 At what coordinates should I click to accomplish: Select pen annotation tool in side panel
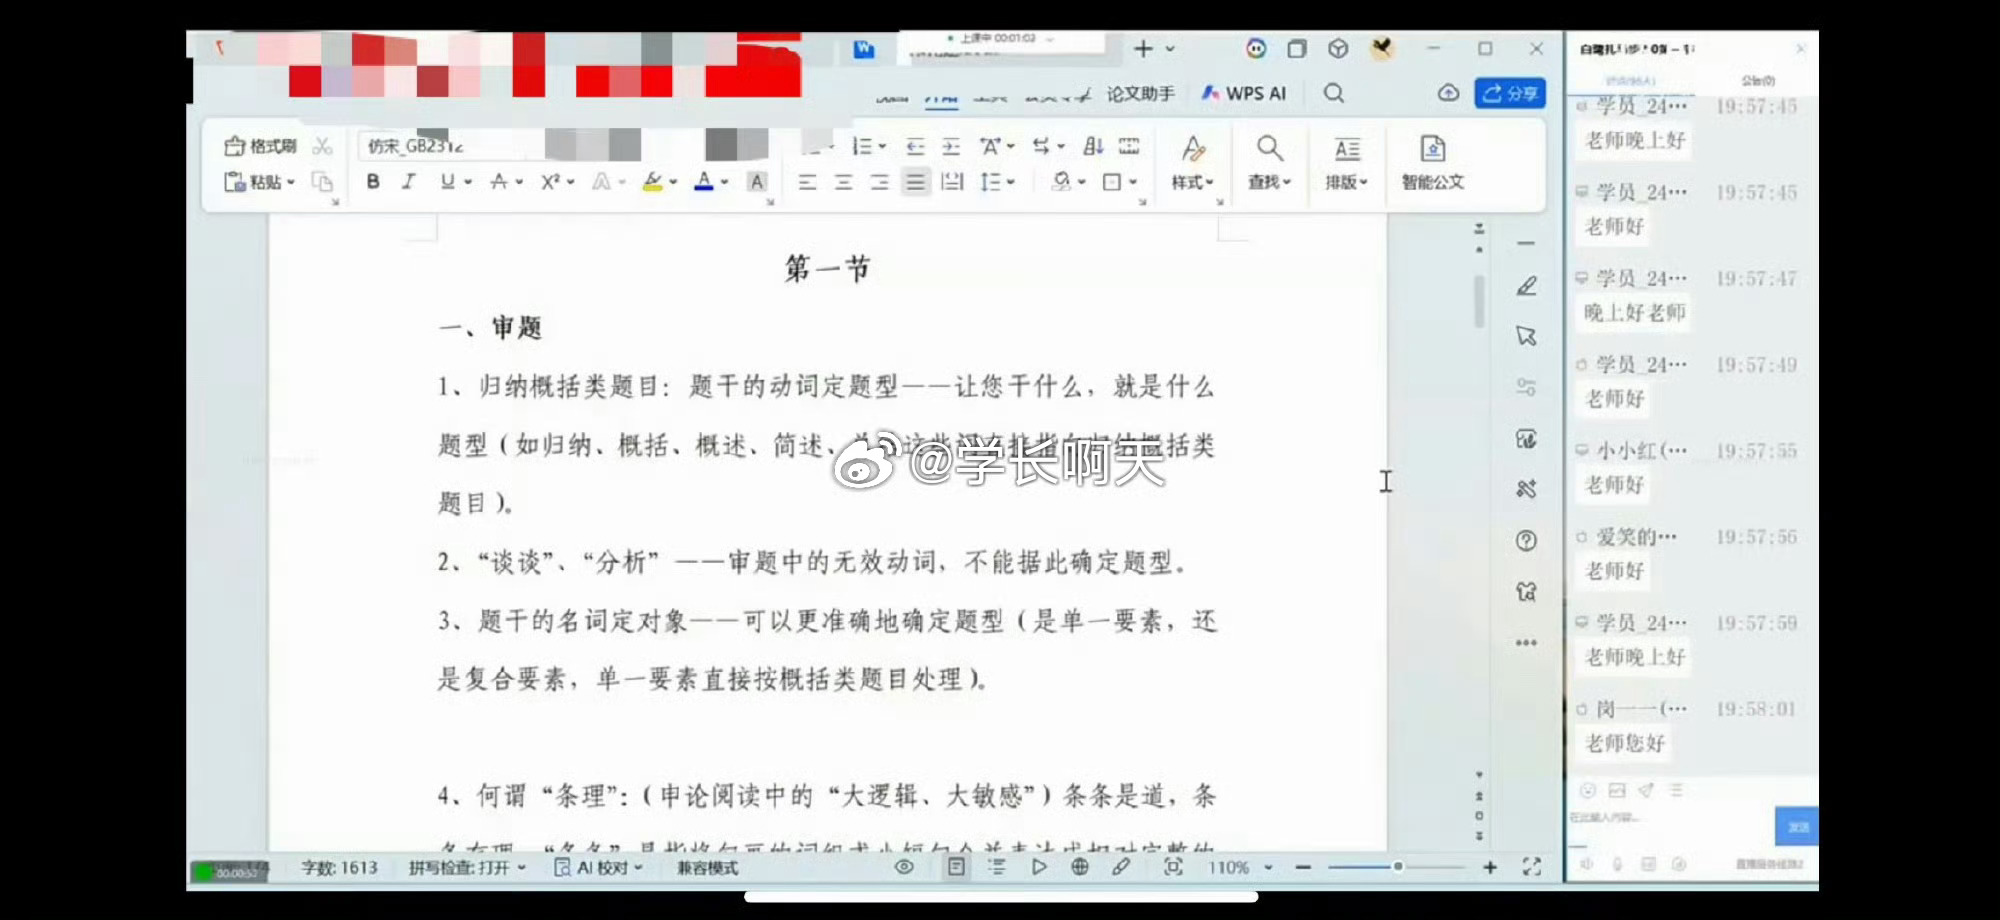click(x=1526, y=286)
